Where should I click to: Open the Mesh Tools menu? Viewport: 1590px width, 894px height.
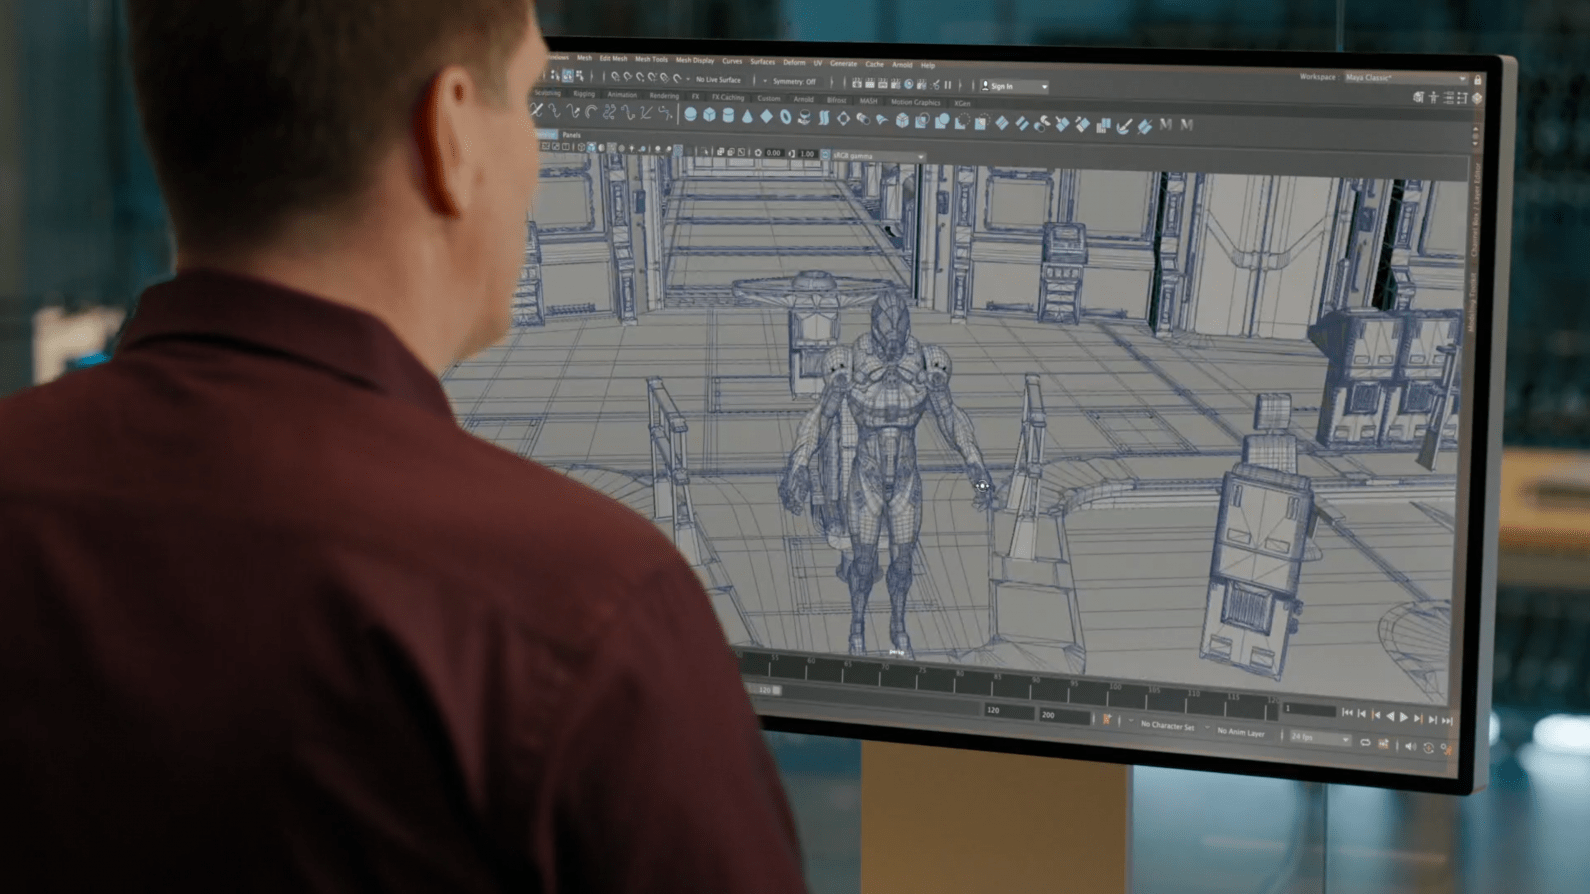tap(651, 59)
